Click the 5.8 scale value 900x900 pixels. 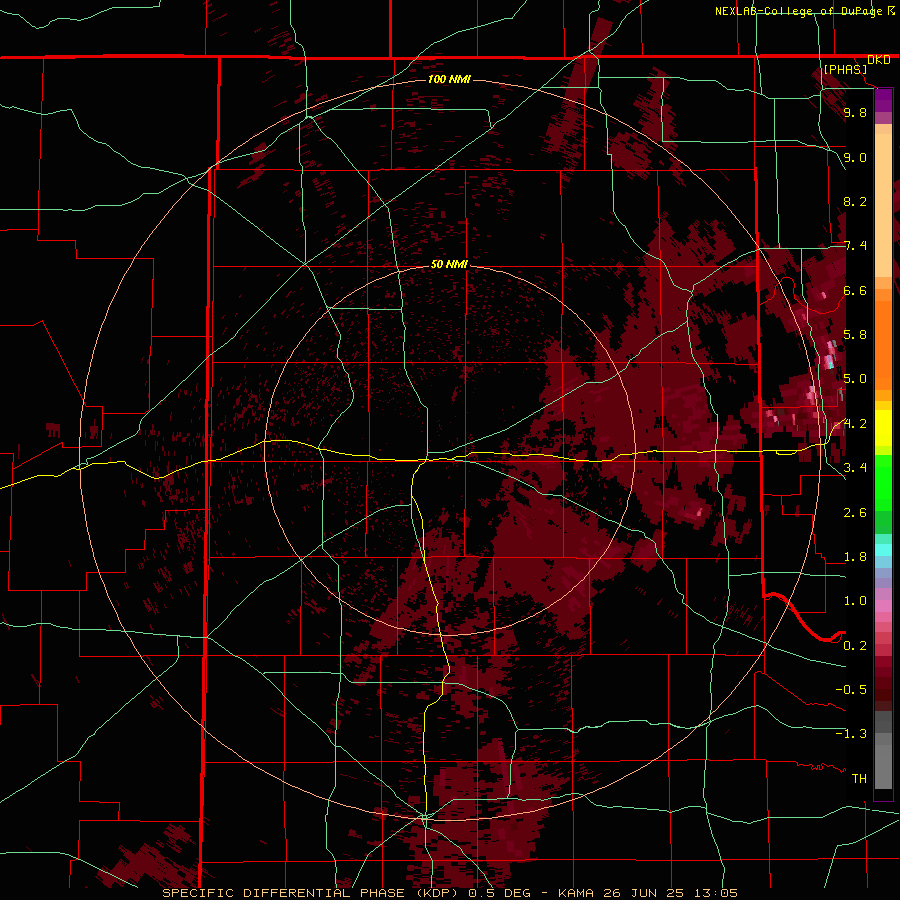click(855, 335)
